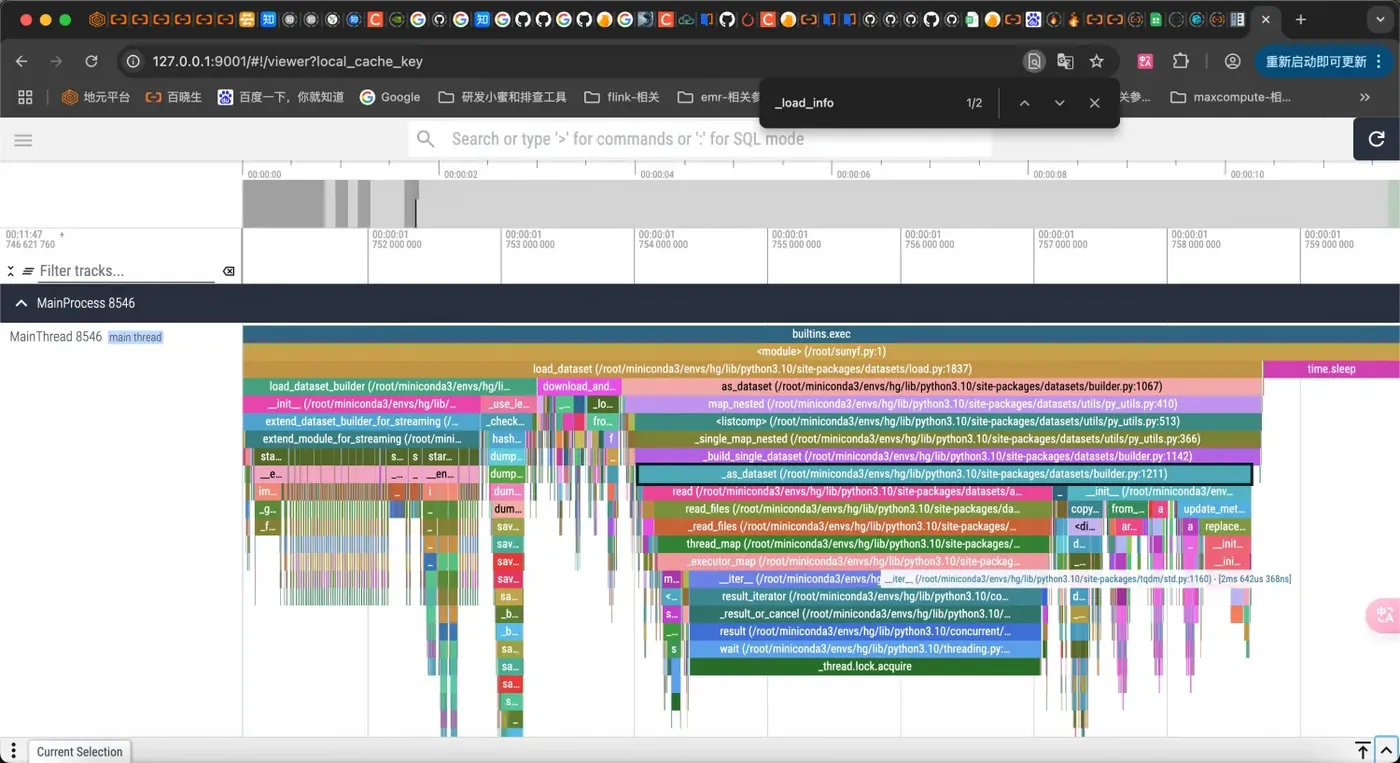Open the flink-相关 bookmark folder
The height and width of the screenshot is (763, 1400).
coord(621,97)
